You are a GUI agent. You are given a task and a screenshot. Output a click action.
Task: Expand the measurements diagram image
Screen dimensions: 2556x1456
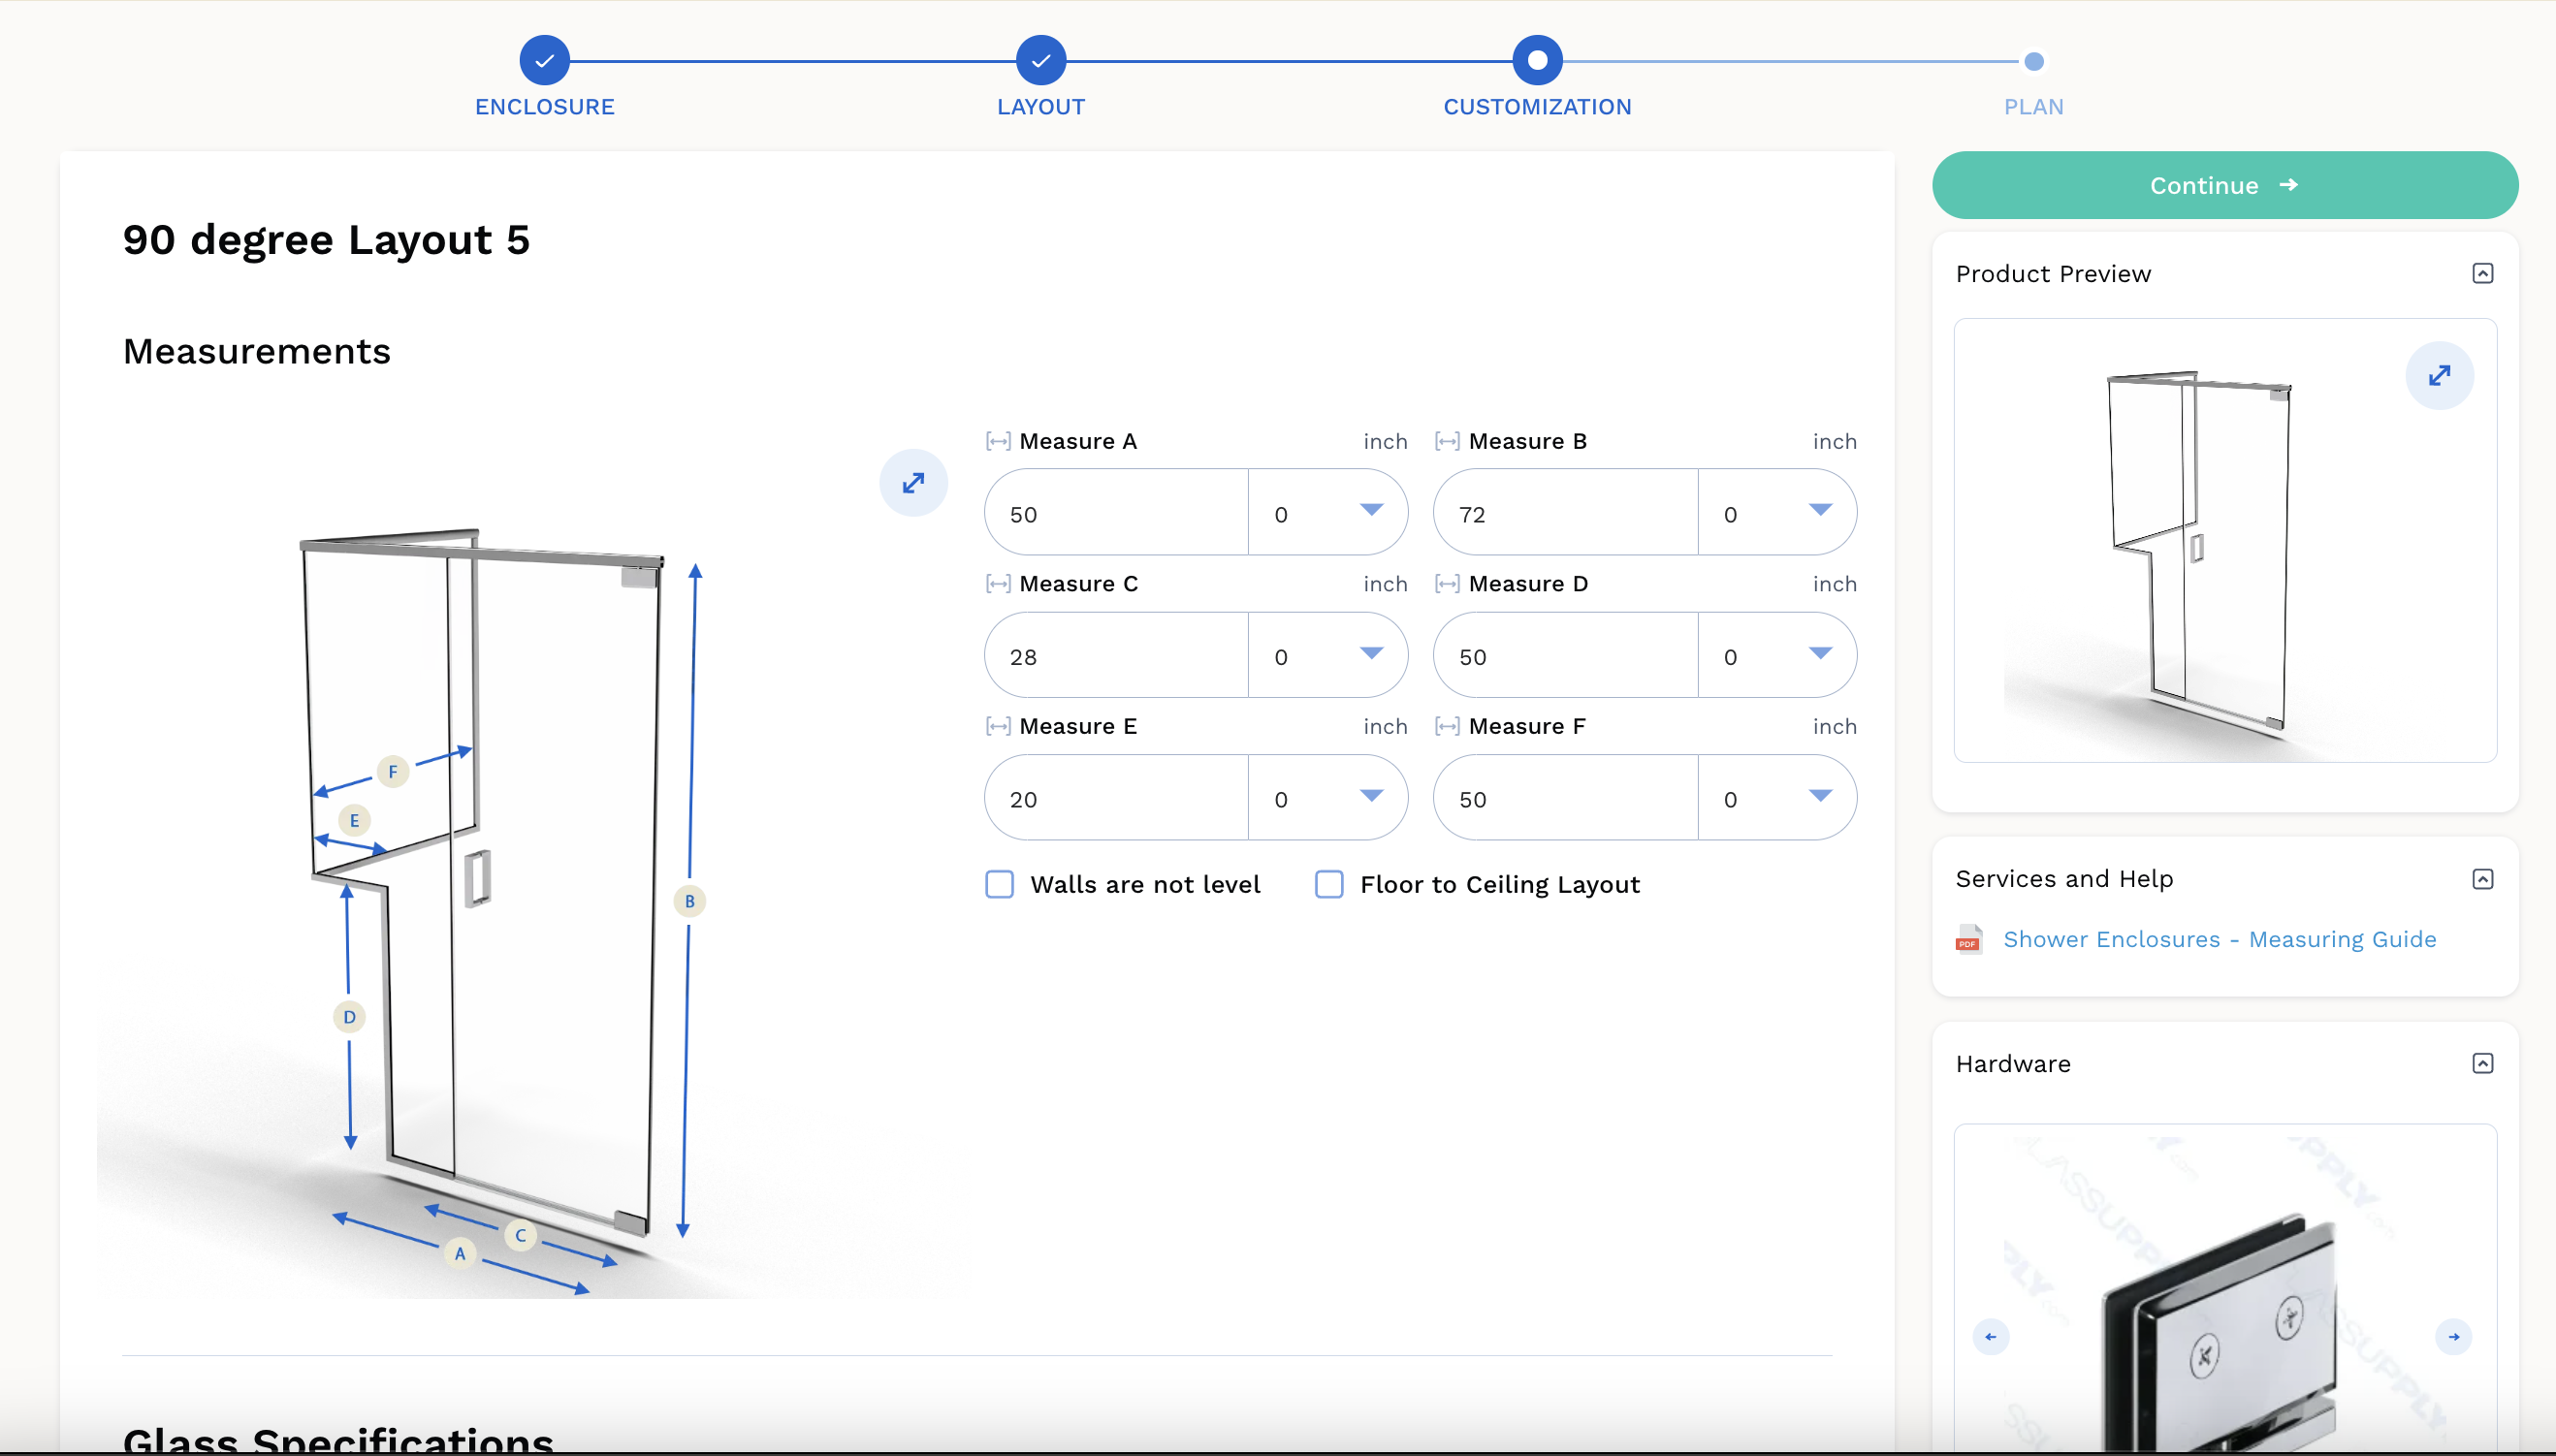tap(913, 483)
